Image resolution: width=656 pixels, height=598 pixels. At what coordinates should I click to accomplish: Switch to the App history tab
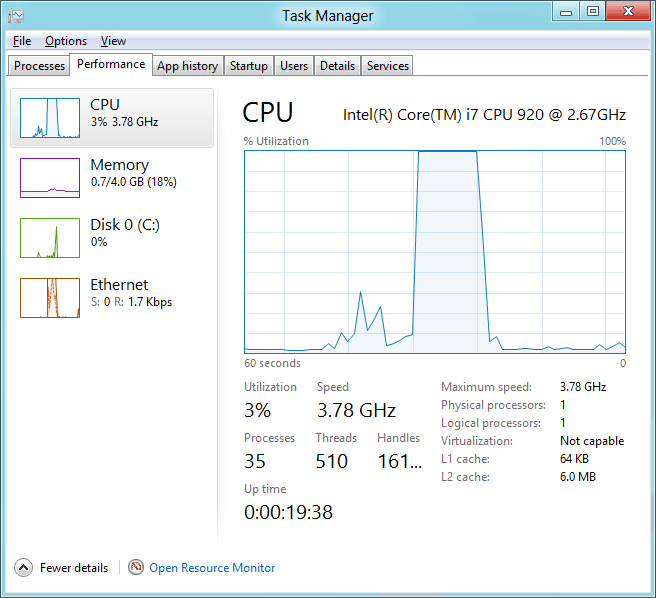(187, 66)
